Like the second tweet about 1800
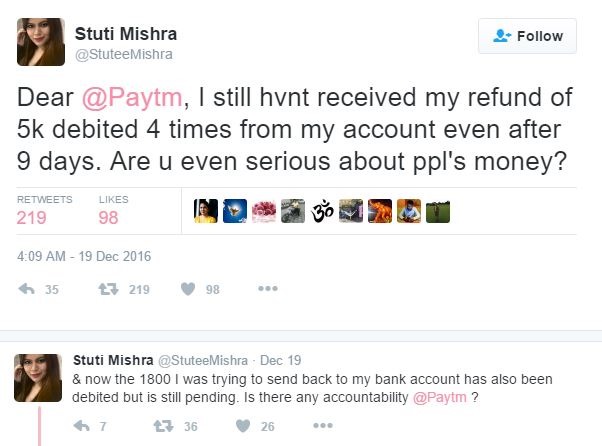The height and width of the screenshot is (446, 602). coord(241,425)
